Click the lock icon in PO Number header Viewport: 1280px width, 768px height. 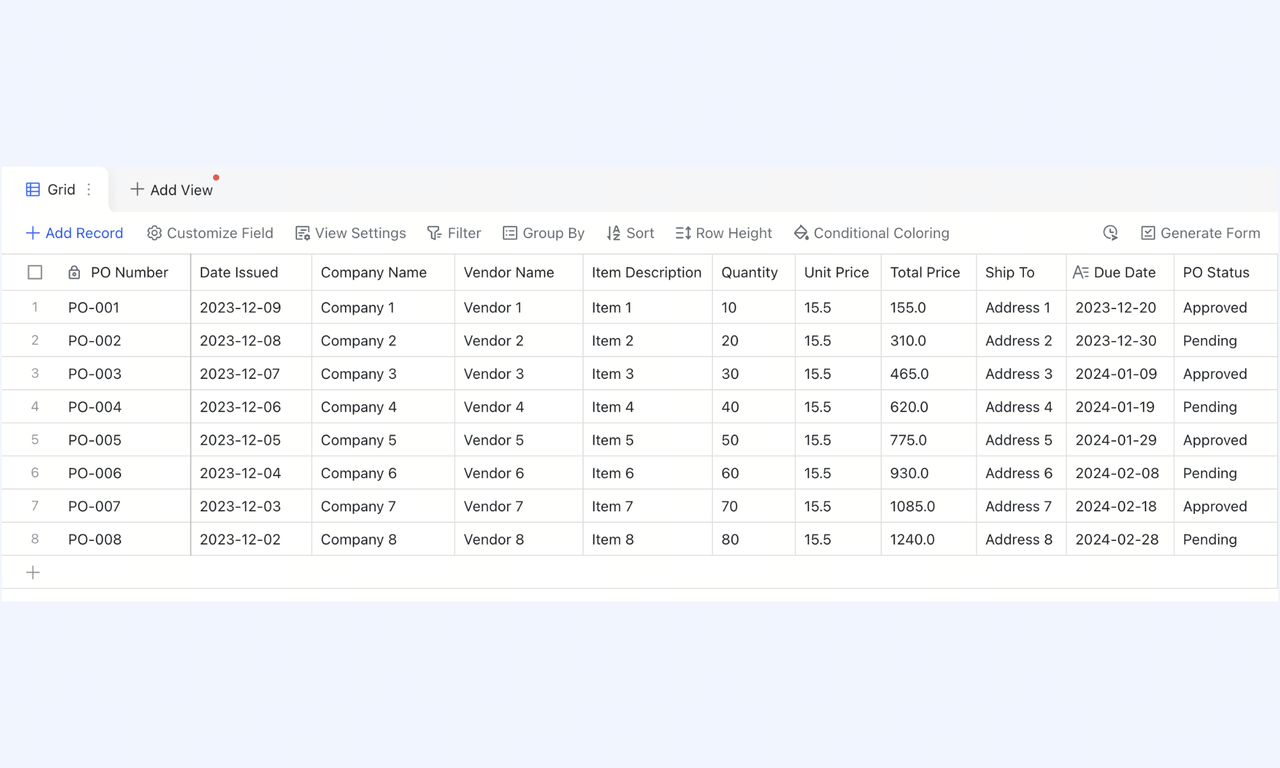point(74,272)
